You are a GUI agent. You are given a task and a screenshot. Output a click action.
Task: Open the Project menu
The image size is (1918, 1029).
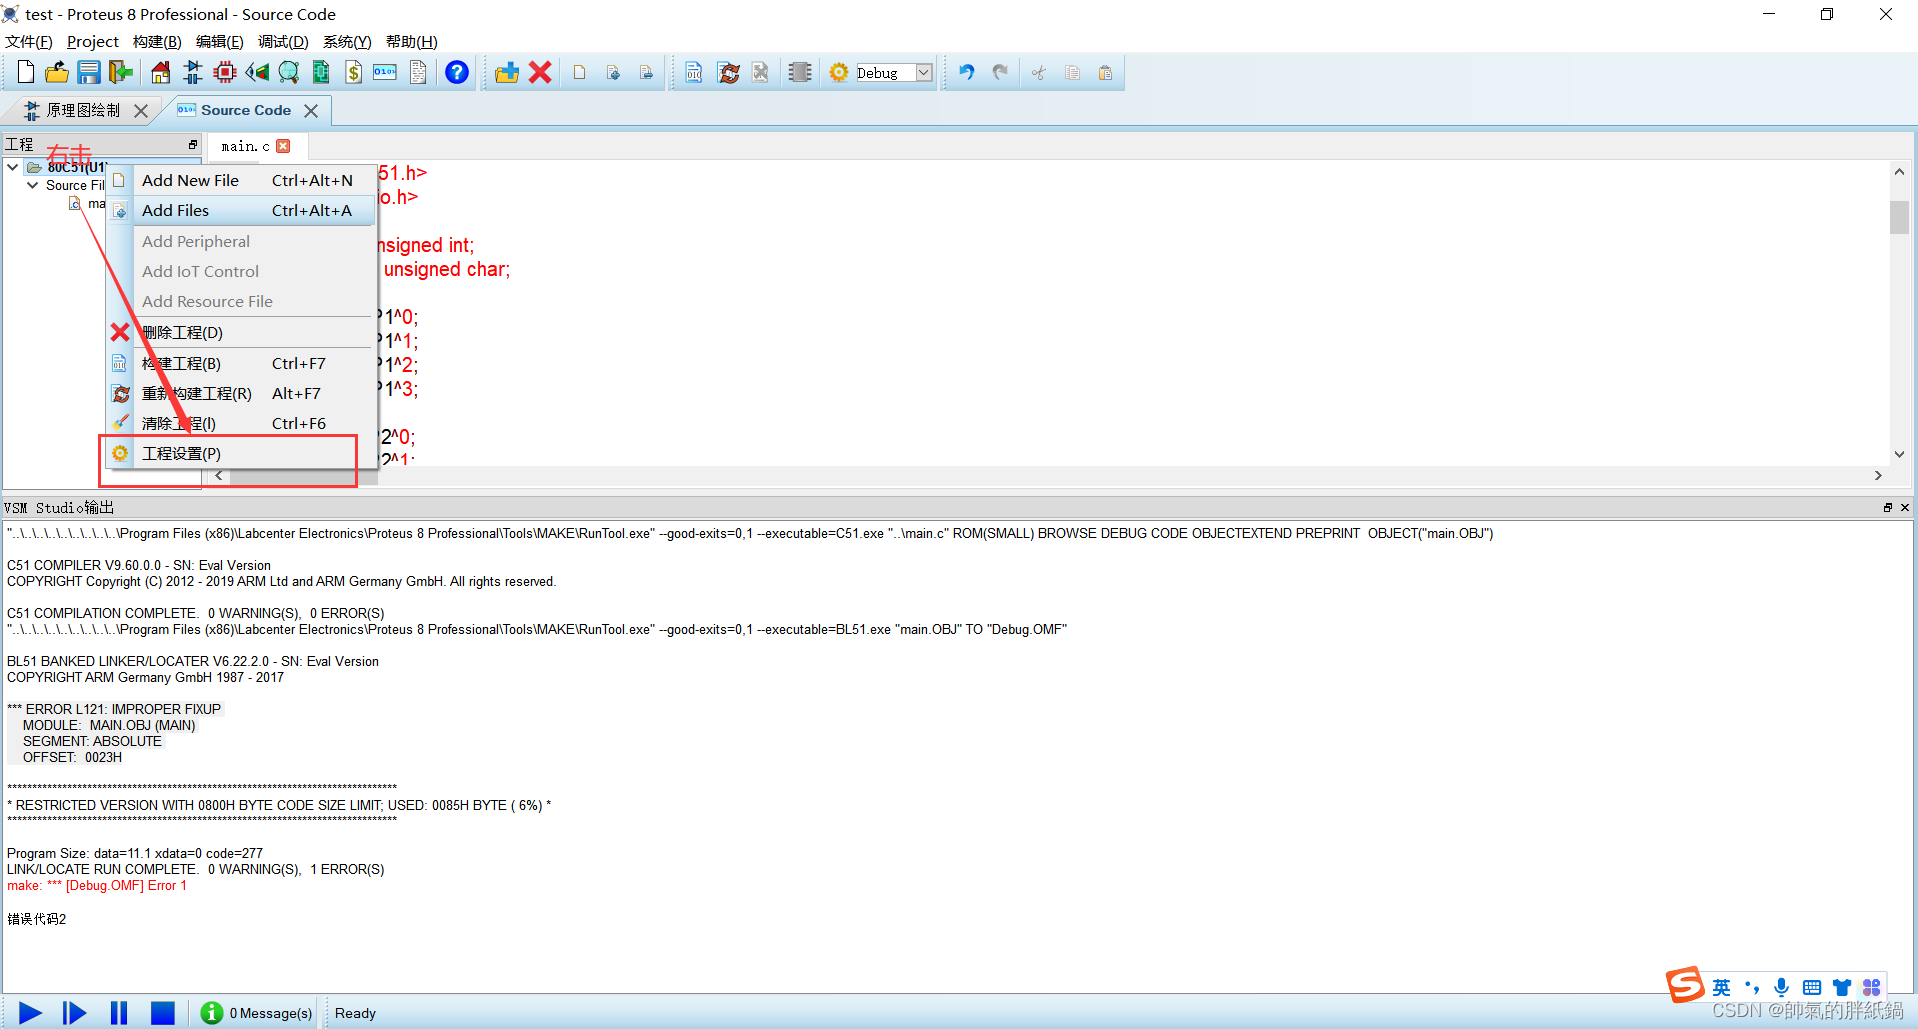tap(93, 41)
